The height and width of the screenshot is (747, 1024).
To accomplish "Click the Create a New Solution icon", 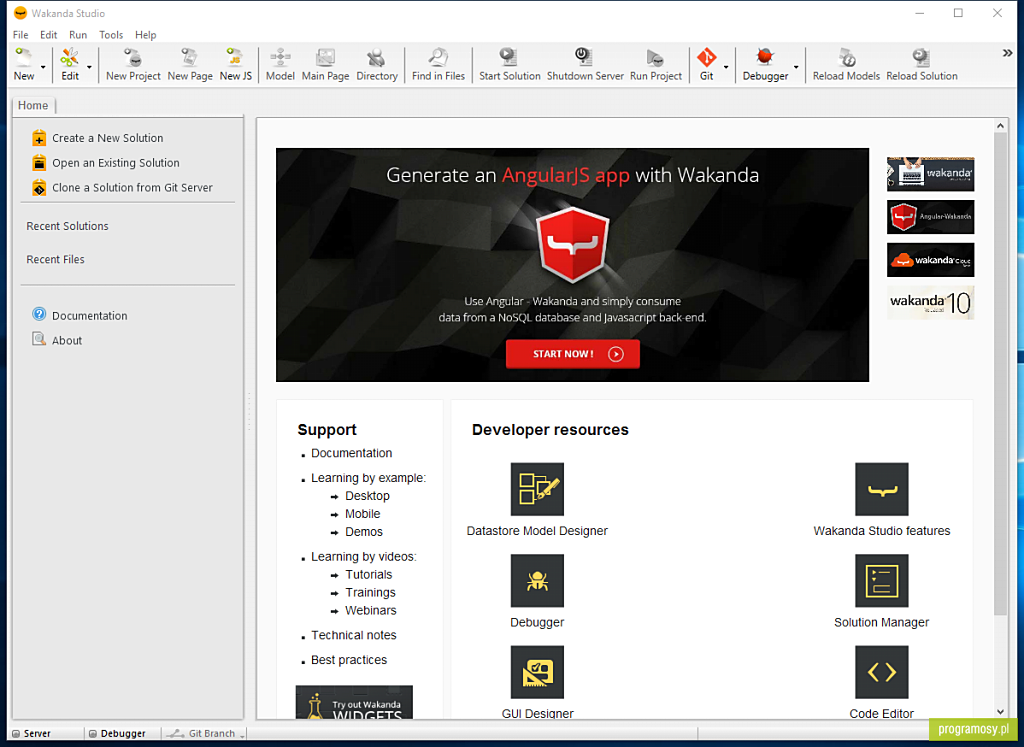I will 39,138.
